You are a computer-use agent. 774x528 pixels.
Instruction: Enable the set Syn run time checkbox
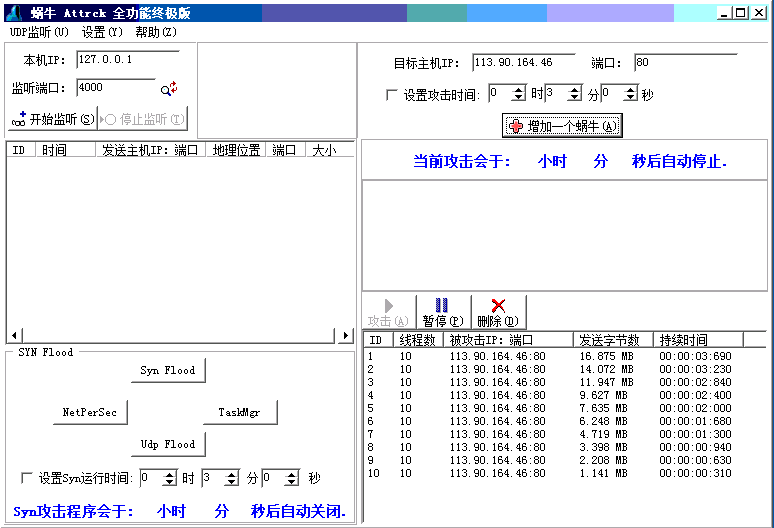pos(27,478)
